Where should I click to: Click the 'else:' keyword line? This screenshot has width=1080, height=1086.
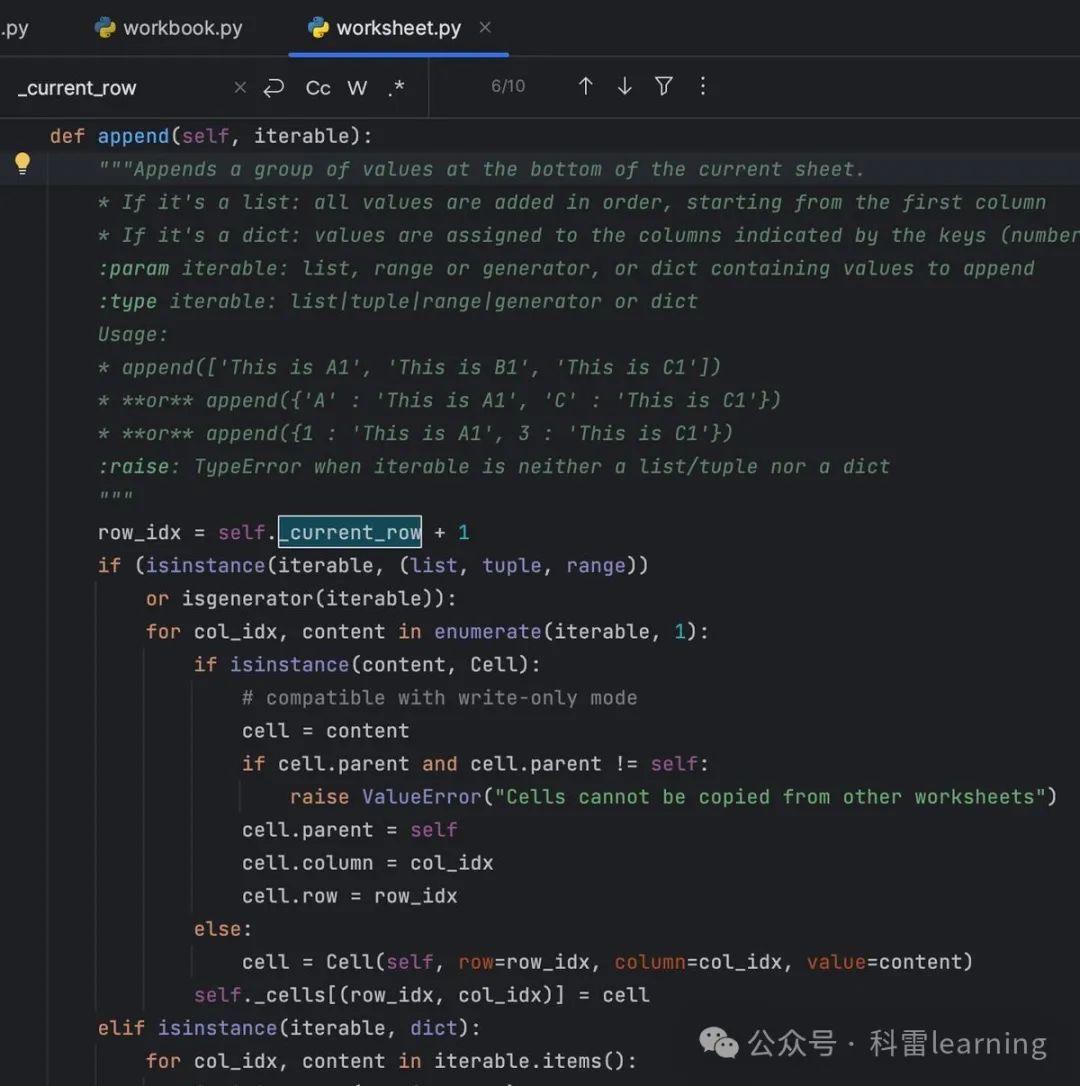[x=223, y=929]
